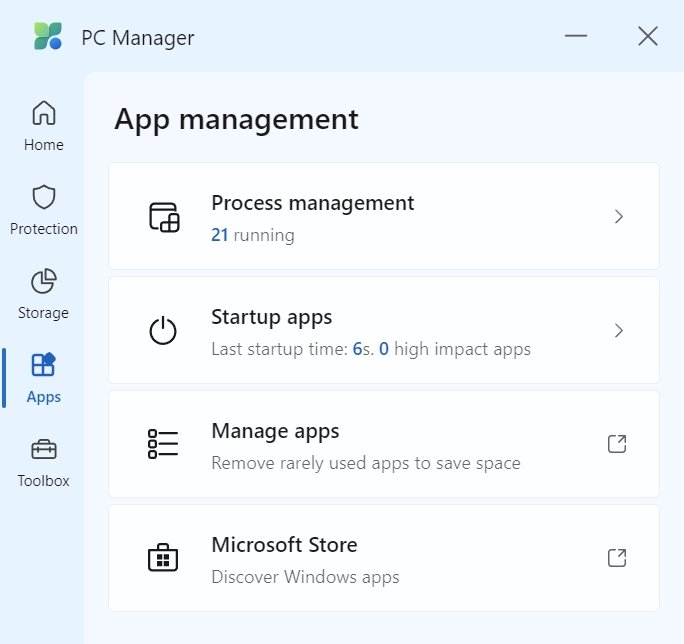Screen dimensions: 684x644
Task: Click 'Remove rarely used apps to save space'
Action: tap(366, 463)
